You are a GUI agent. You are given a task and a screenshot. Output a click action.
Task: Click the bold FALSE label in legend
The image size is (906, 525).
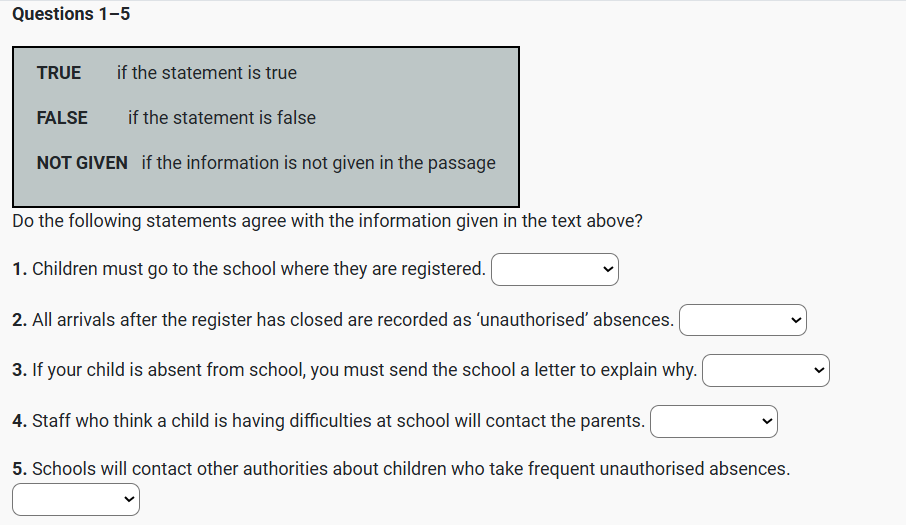pyautogui.click(x=62, y=118)
